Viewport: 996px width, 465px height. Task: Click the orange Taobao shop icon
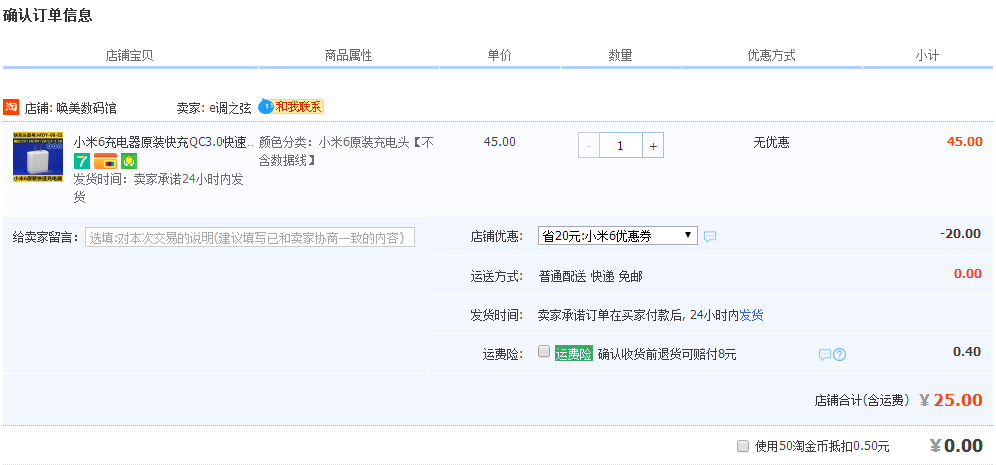(x=11, y=107)
